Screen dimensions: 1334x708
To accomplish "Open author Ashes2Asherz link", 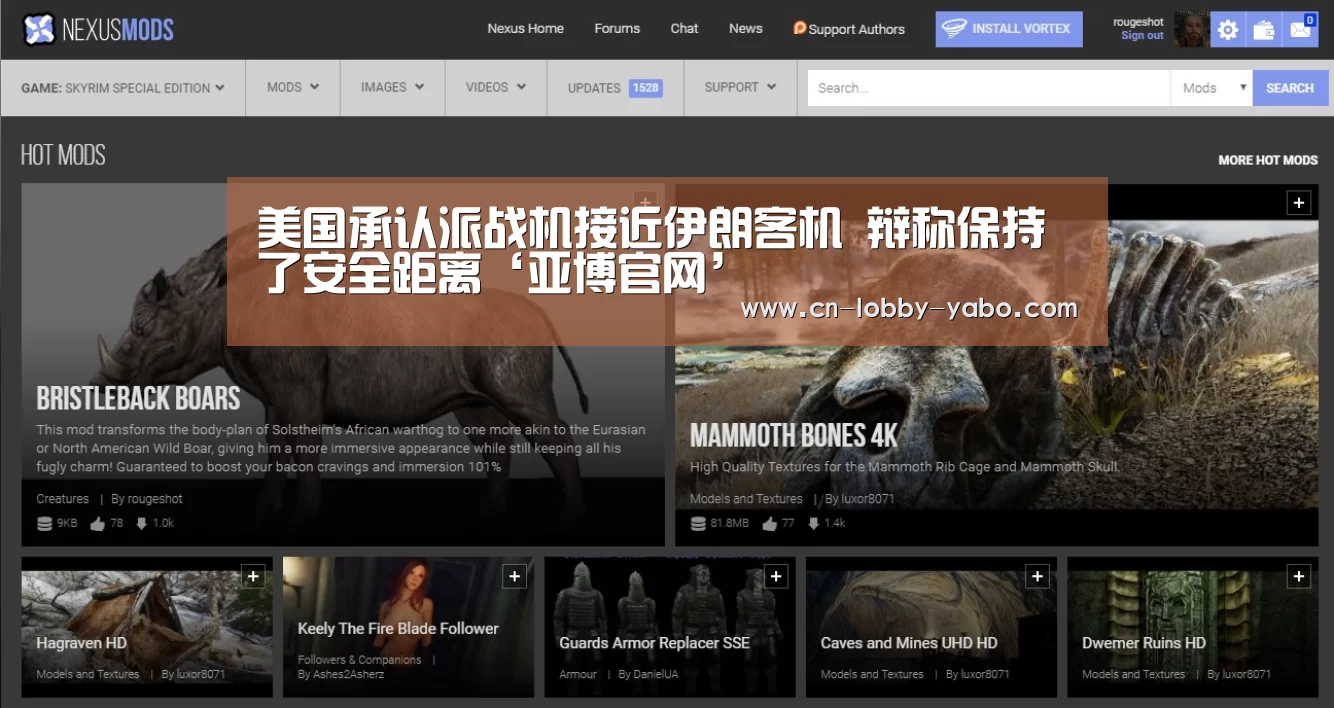I will pyautogui.click(x=350, y=675).
